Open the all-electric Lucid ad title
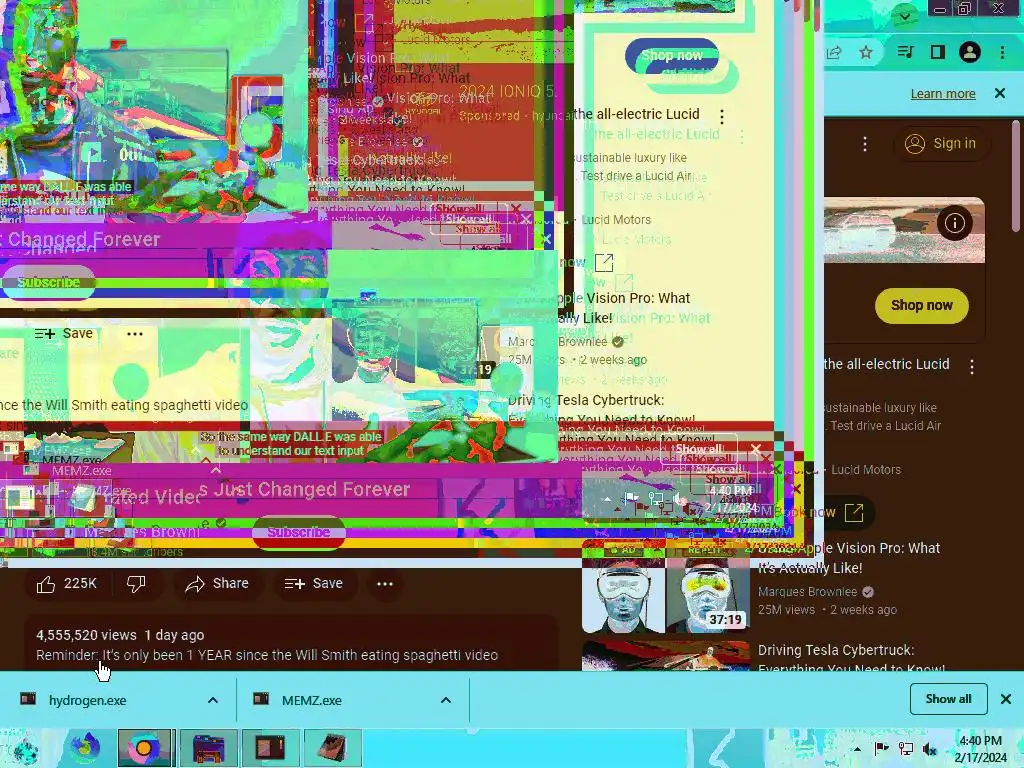This screenshot has height=768, width=1024. point(886,364)
